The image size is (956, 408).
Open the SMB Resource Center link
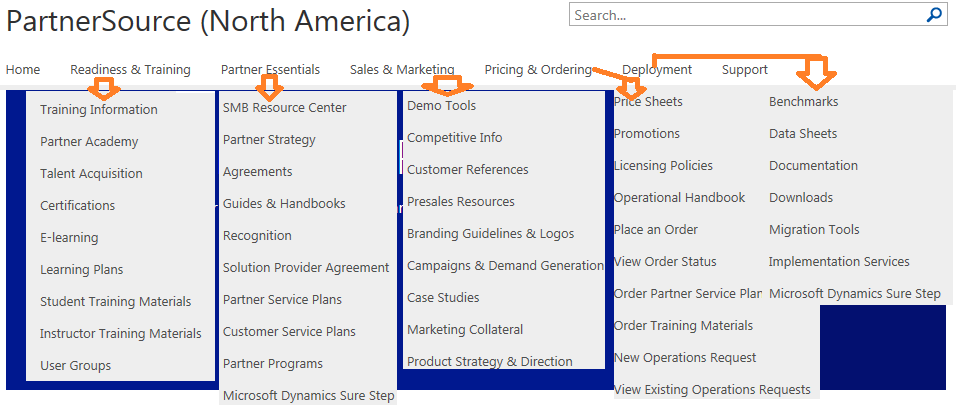click(x=284, y=107)
